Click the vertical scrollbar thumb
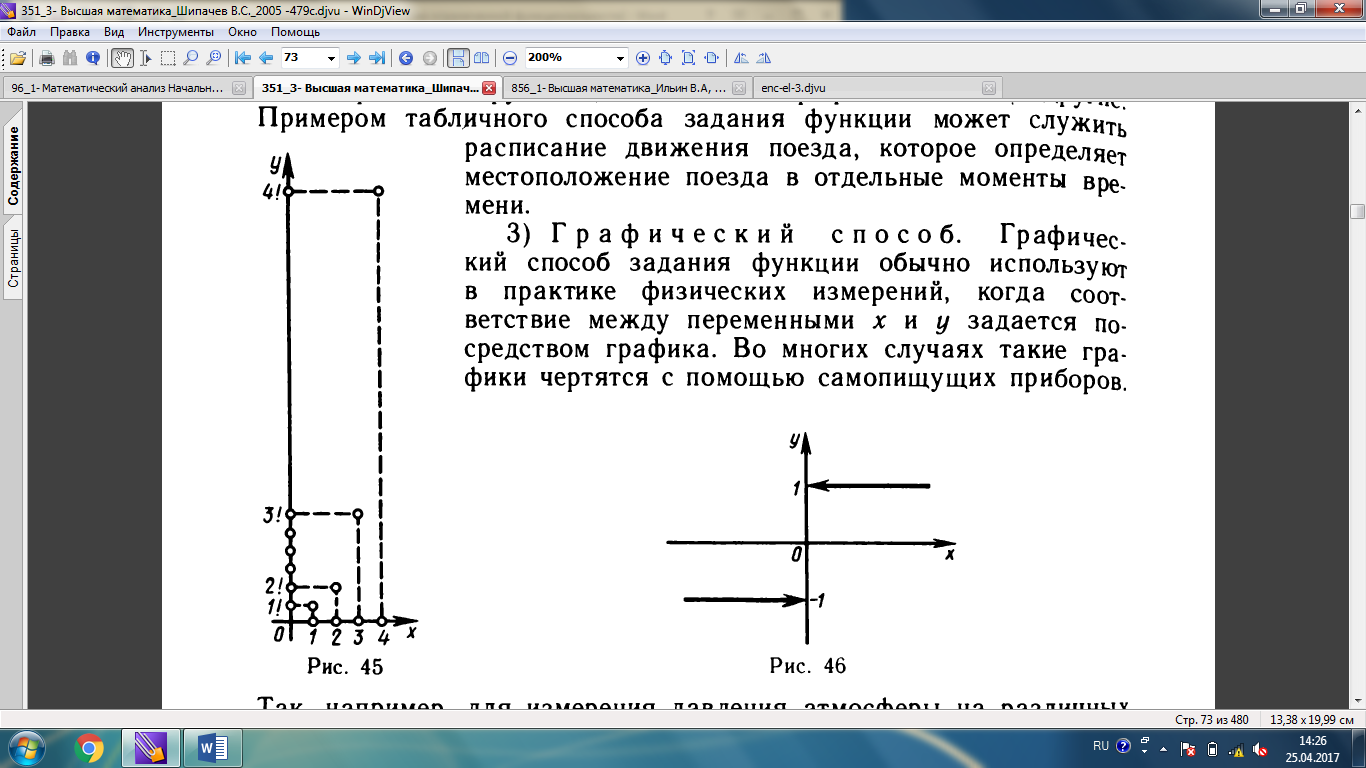The width and height of the screenshot is (1366, 768). tap(1357, 211)
